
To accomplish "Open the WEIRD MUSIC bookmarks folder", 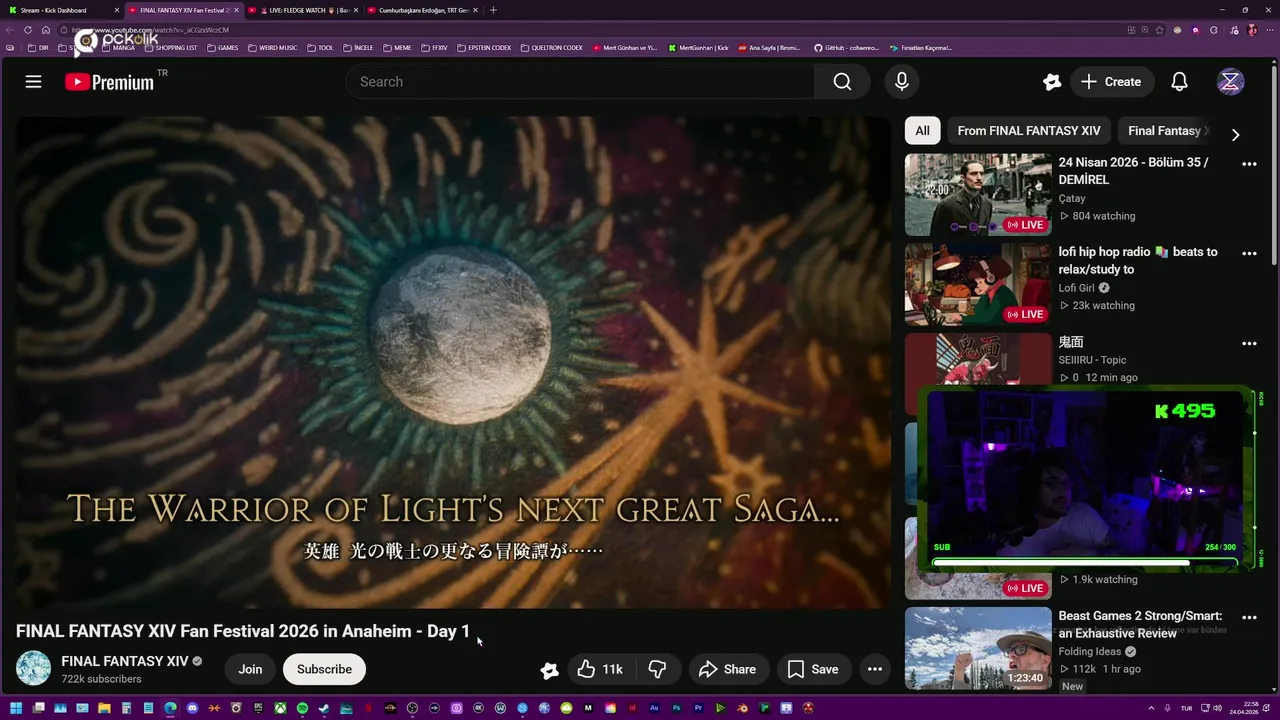I will click(271, 48).
